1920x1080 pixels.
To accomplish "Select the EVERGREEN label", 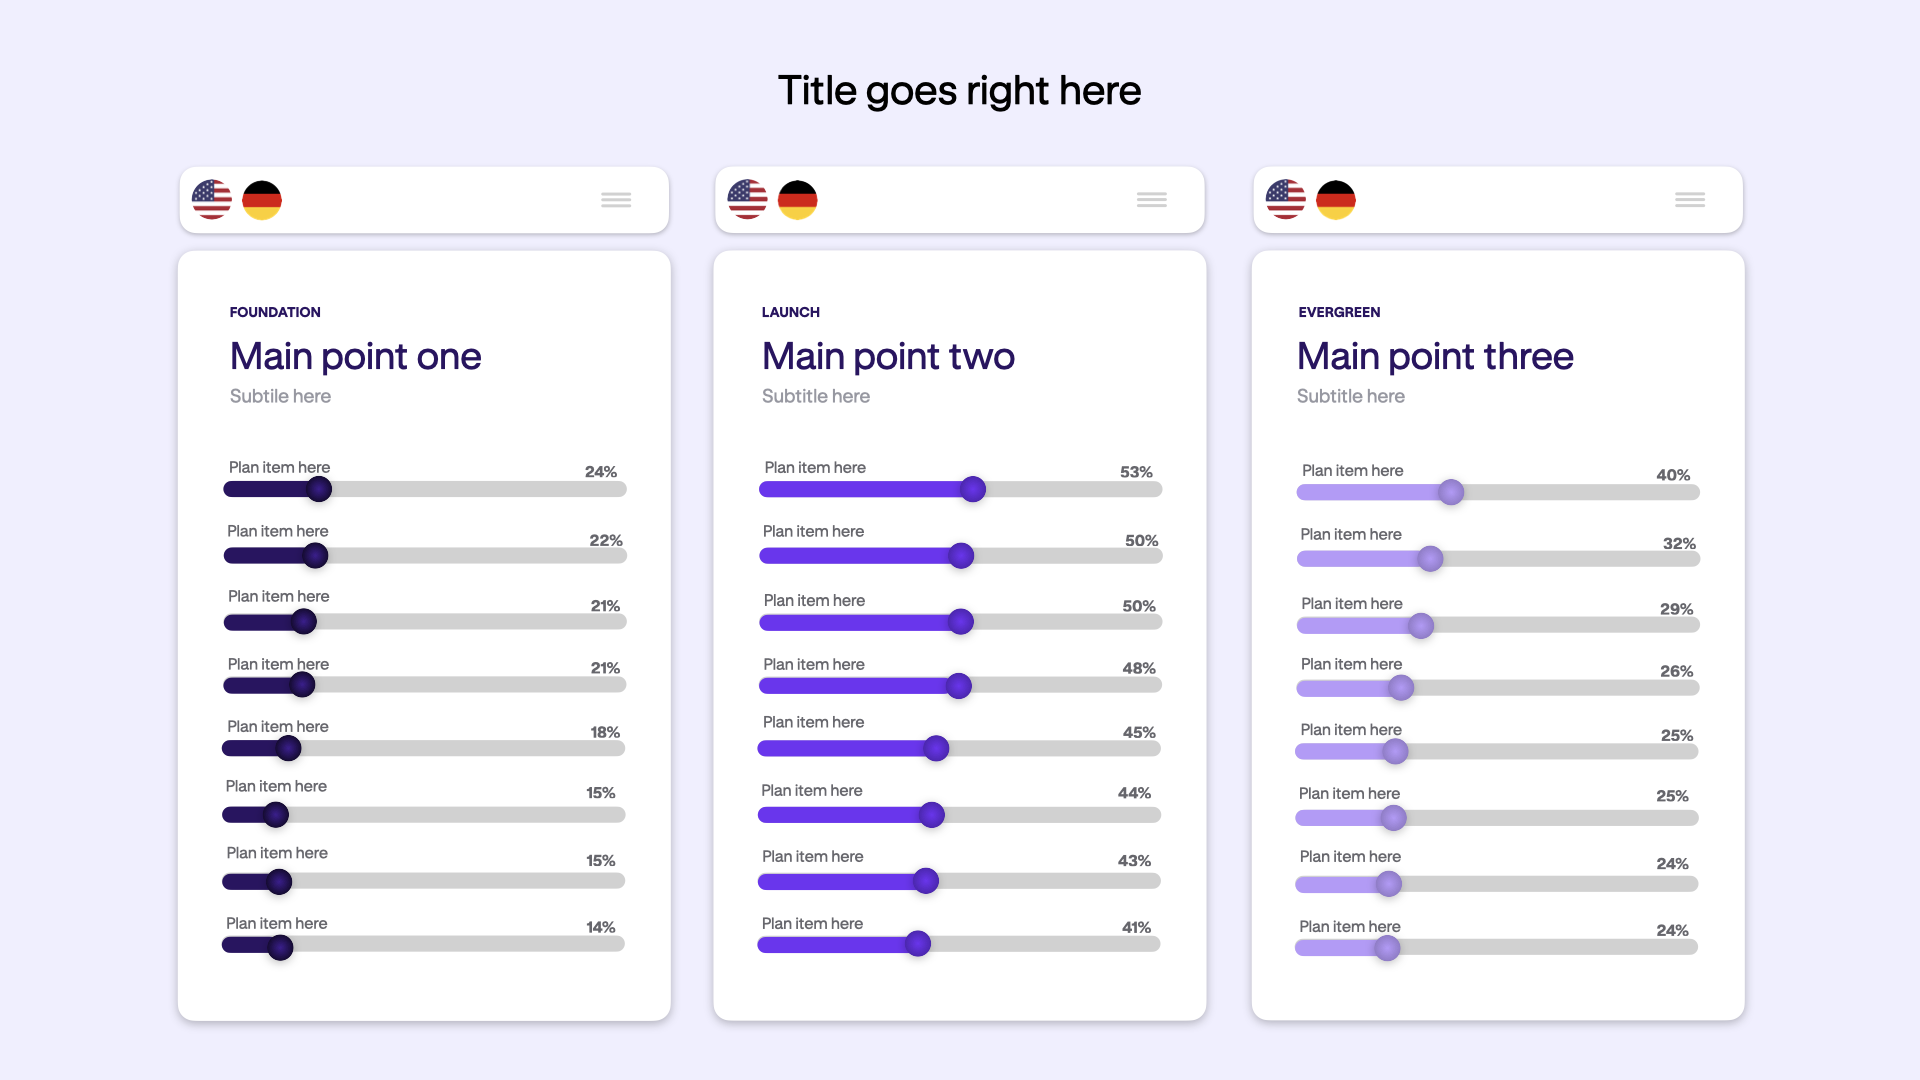I will click(1339, 312).
